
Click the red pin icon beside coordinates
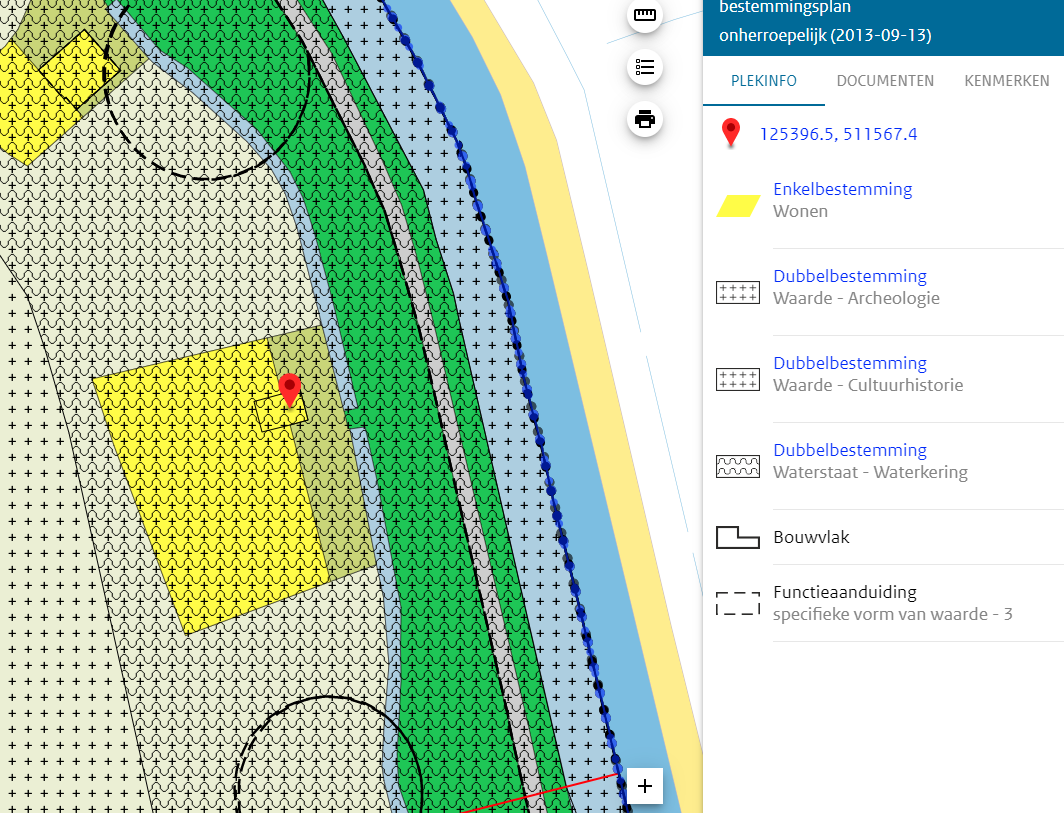(732, 133)
